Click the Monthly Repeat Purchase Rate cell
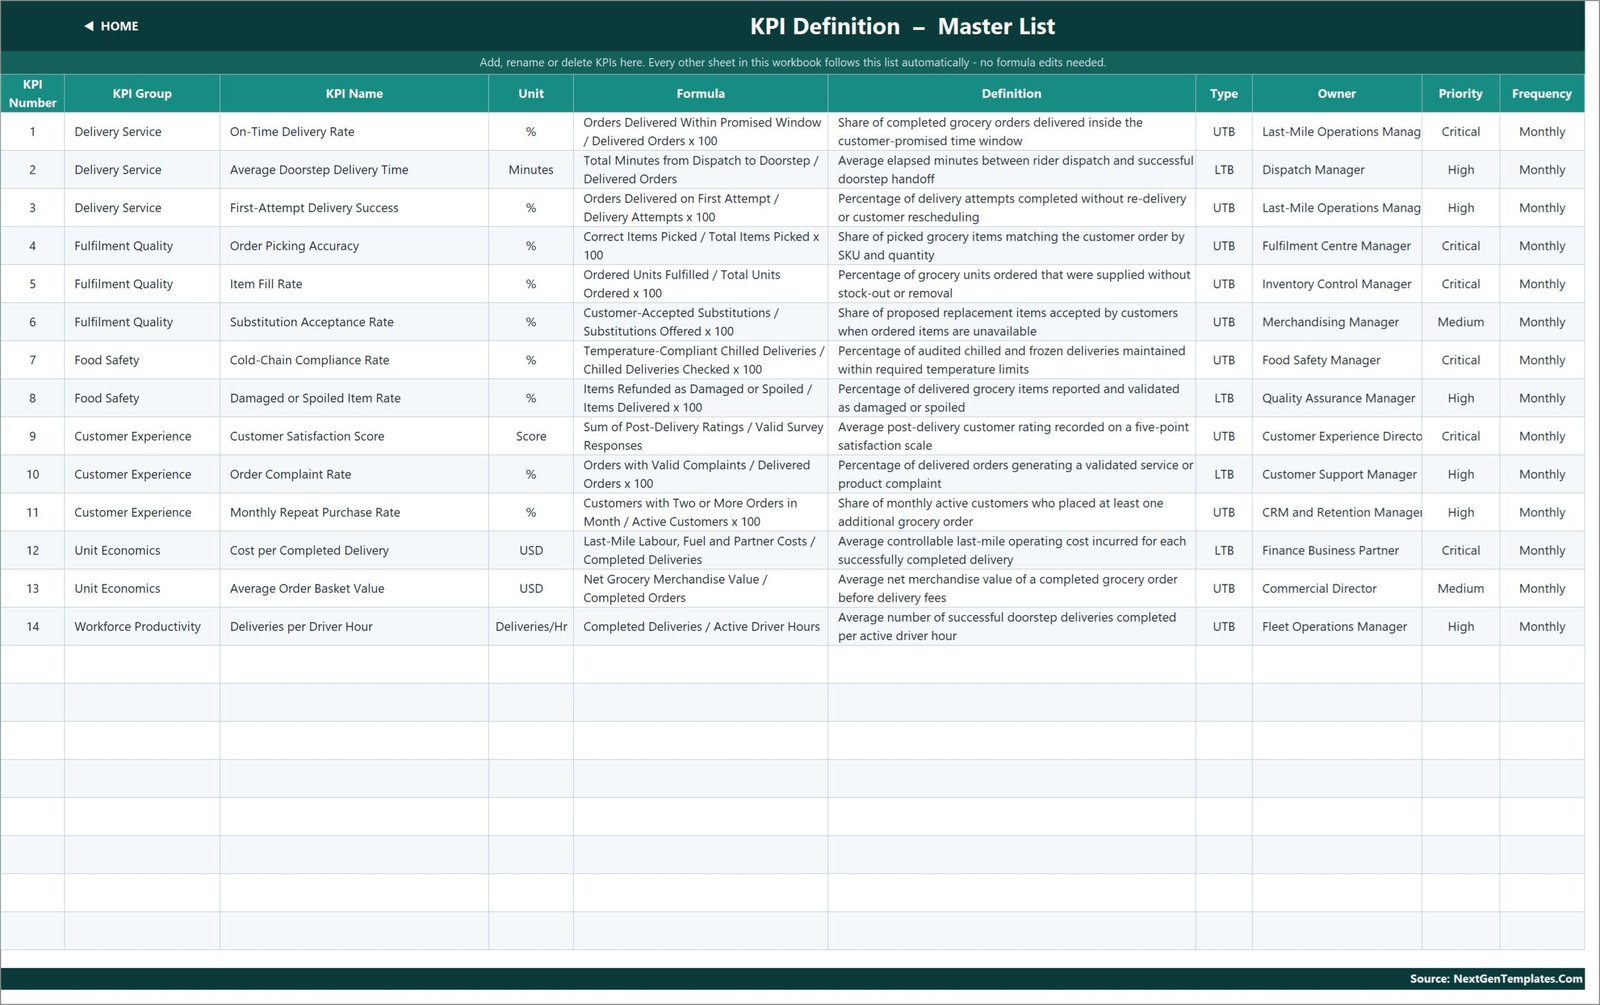Screen dimensions: 1600x1005 point(354,512)
